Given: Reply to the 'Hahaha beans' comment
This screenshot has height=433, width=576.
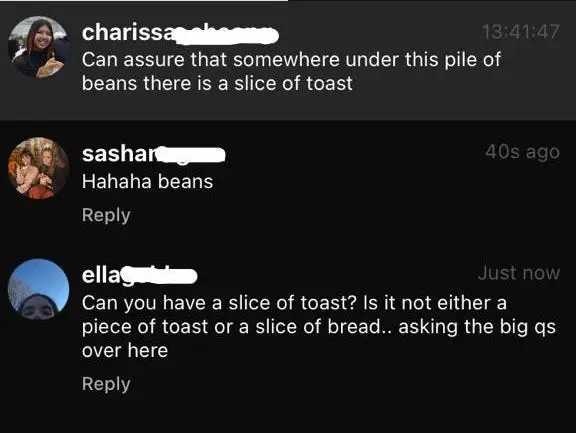Looking at the screenshot, I should pyautogui.click(x=106, y=215).
